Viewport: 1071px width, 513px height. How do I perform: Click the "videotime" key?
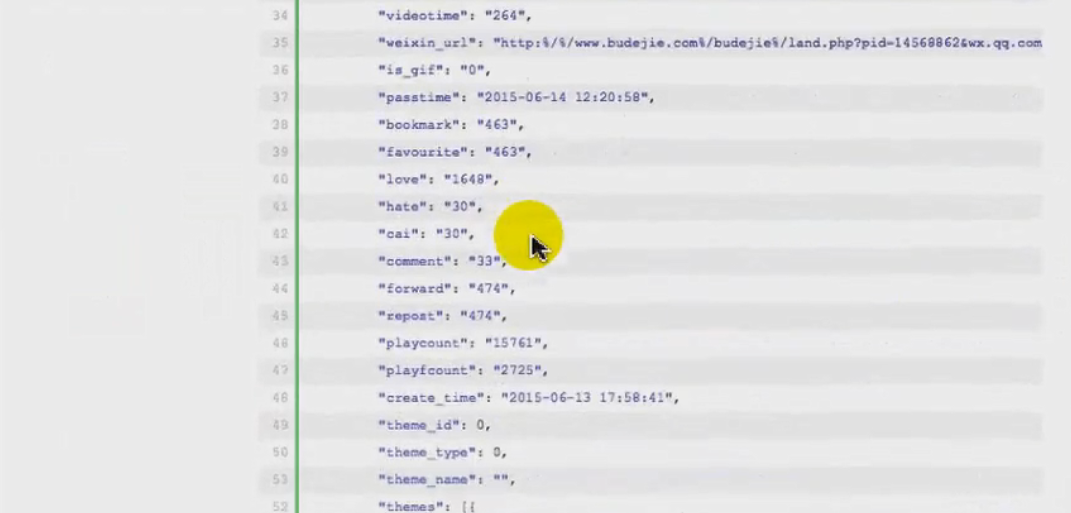click(422, 15)
